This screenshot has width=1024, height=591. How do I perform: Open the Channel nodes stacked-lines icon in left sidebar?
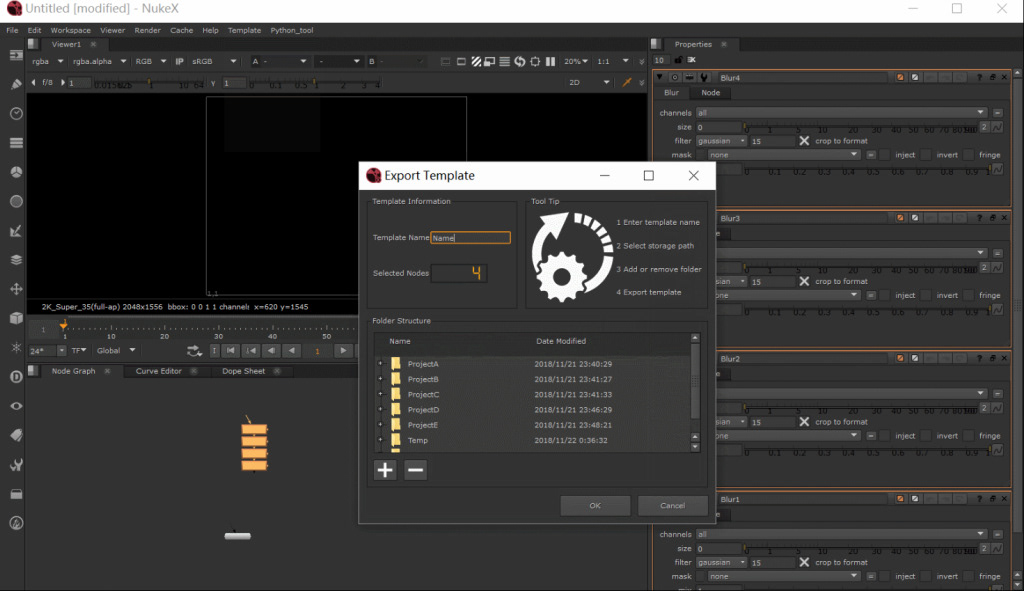(16, 143)
